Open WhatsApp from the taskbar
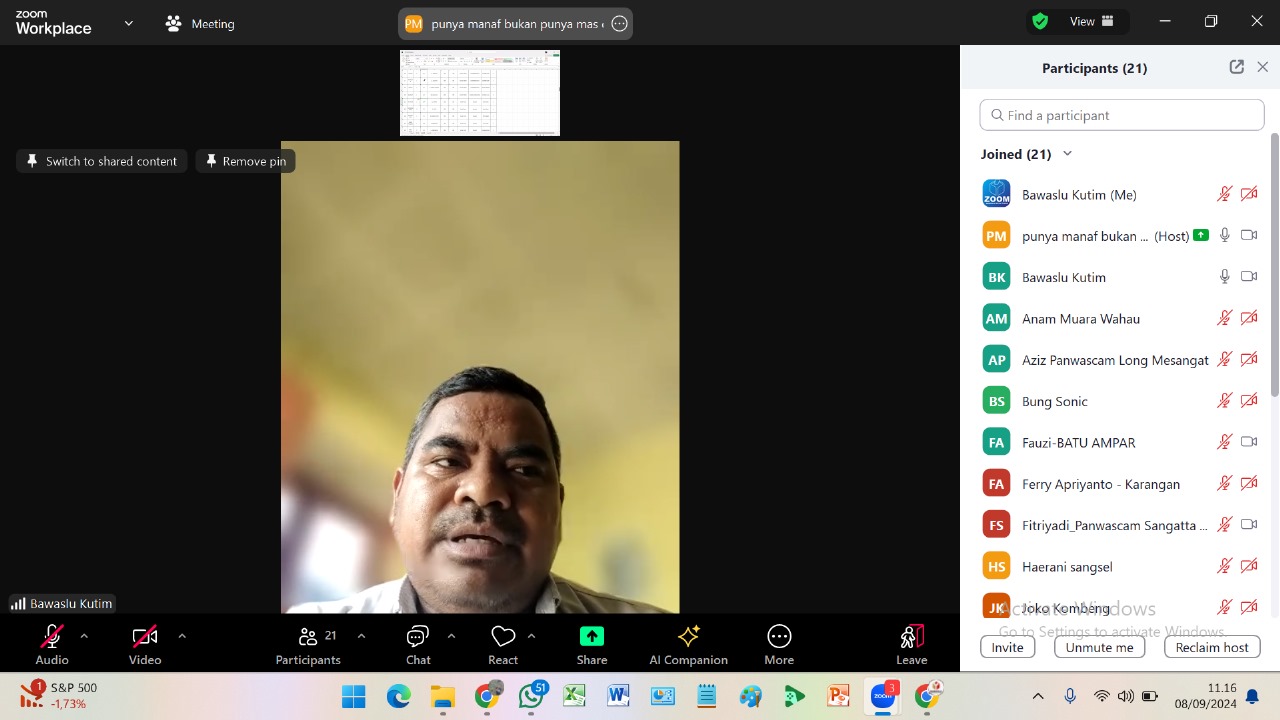 click(531, 696)
